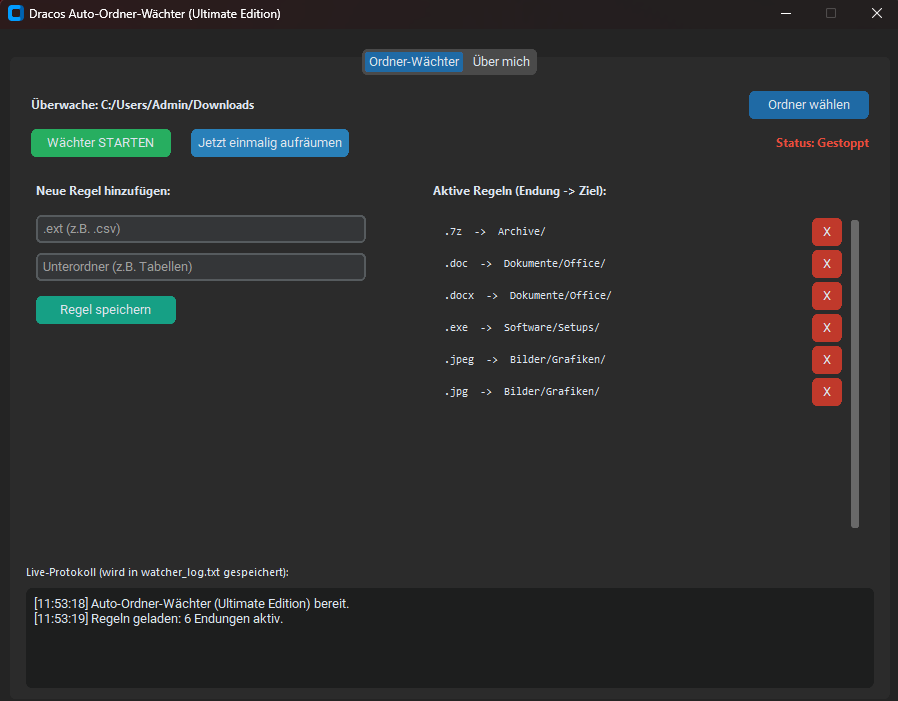The height and width of the screenshot is (701, 898).
Task: Open the Über mich tab
Action: point(501,62)
